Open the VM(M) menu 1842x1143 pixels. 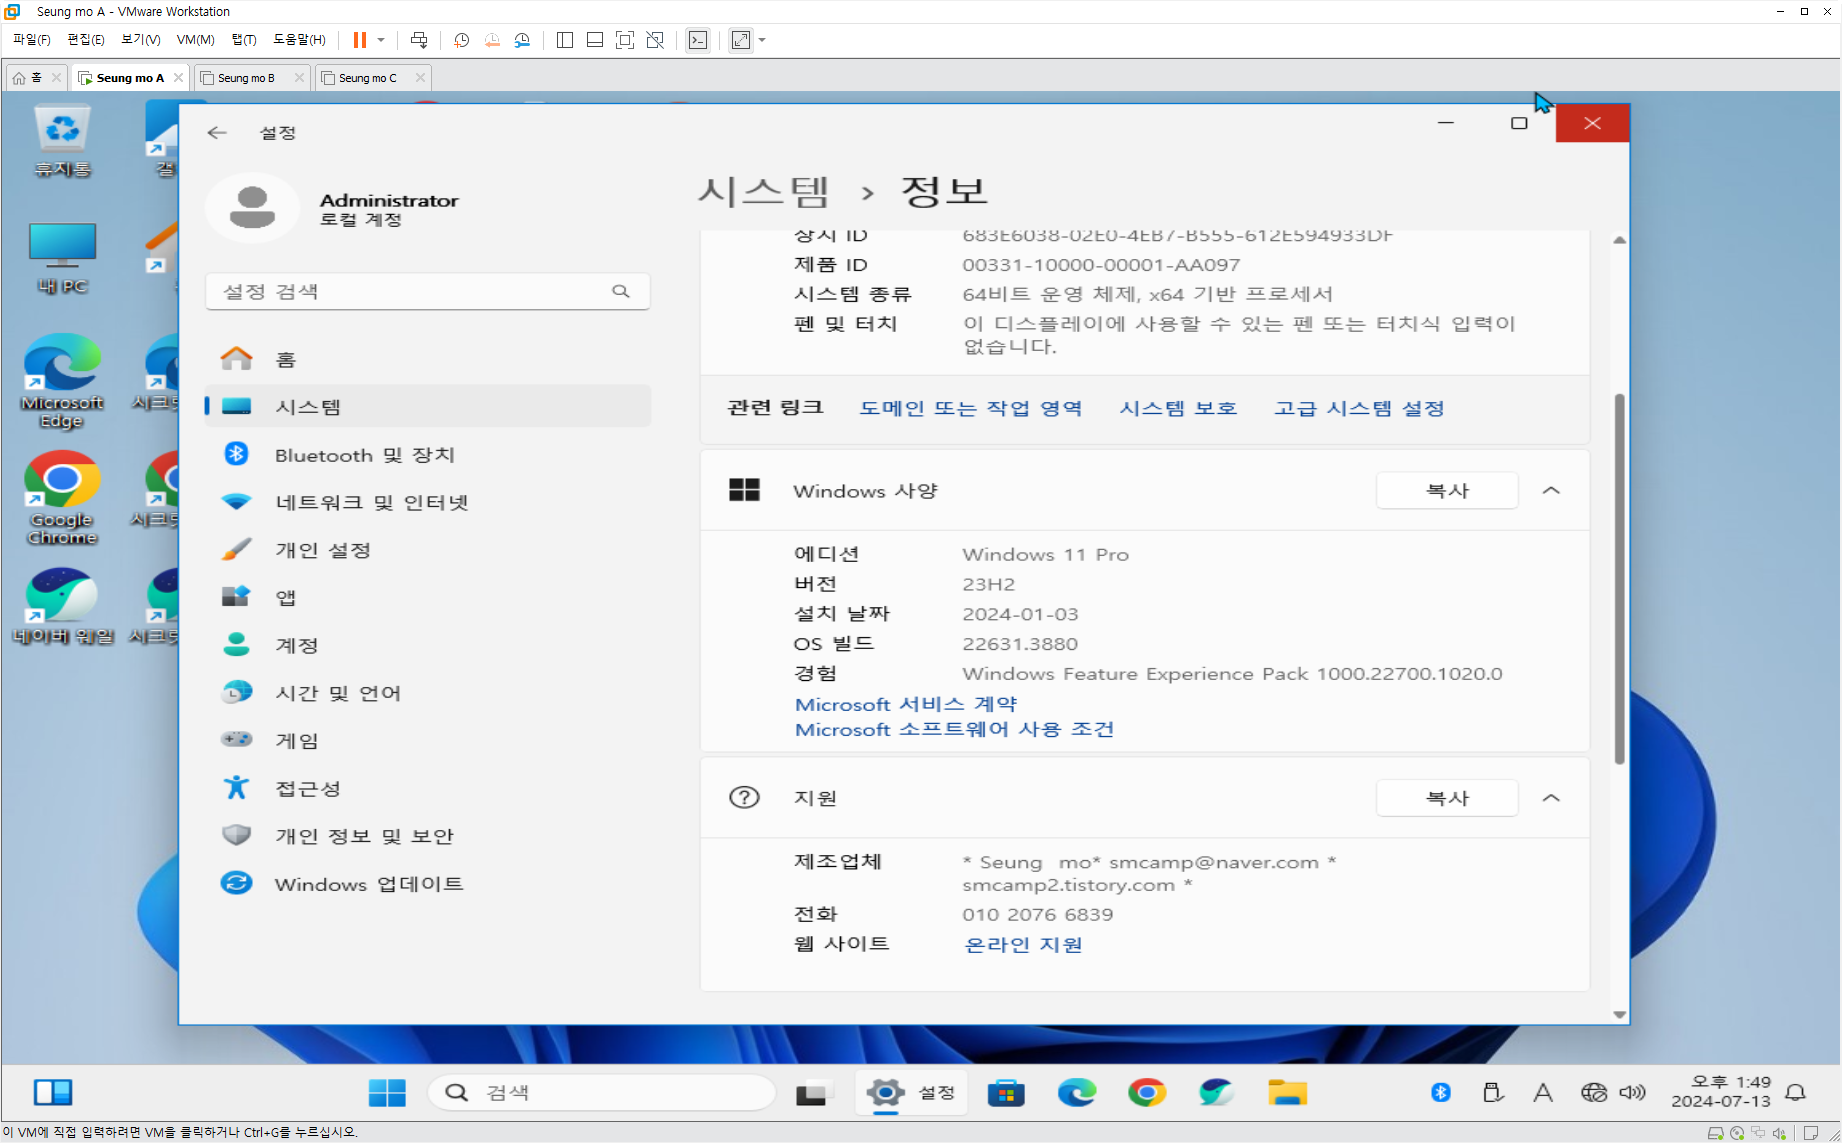pos(196,40)
